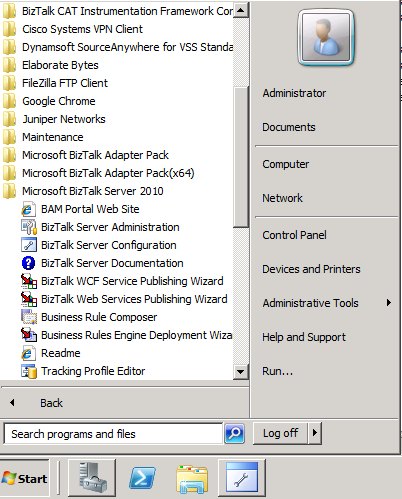Click the Search programs and files field
This screenshot has width=402, height=499.
click(x=113, y=434)
